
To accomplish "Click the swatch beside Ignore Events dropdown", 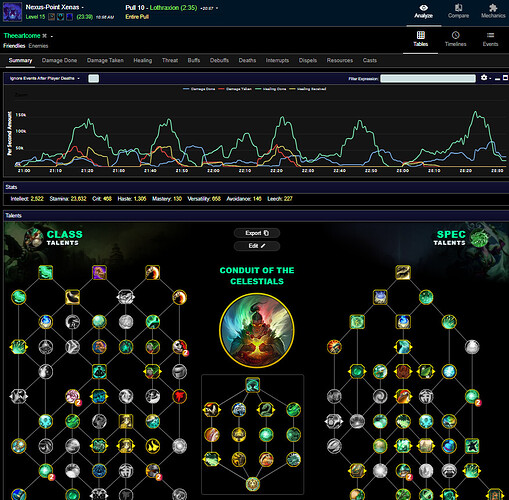I will (x=93, y=78).
